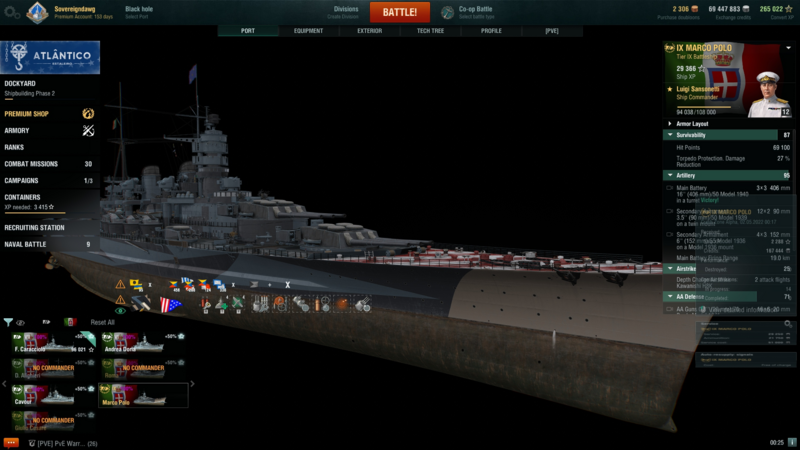This screenshot has width=800, height=450.
Task: Open the orange chat button
Action: (x=11, y=442)
